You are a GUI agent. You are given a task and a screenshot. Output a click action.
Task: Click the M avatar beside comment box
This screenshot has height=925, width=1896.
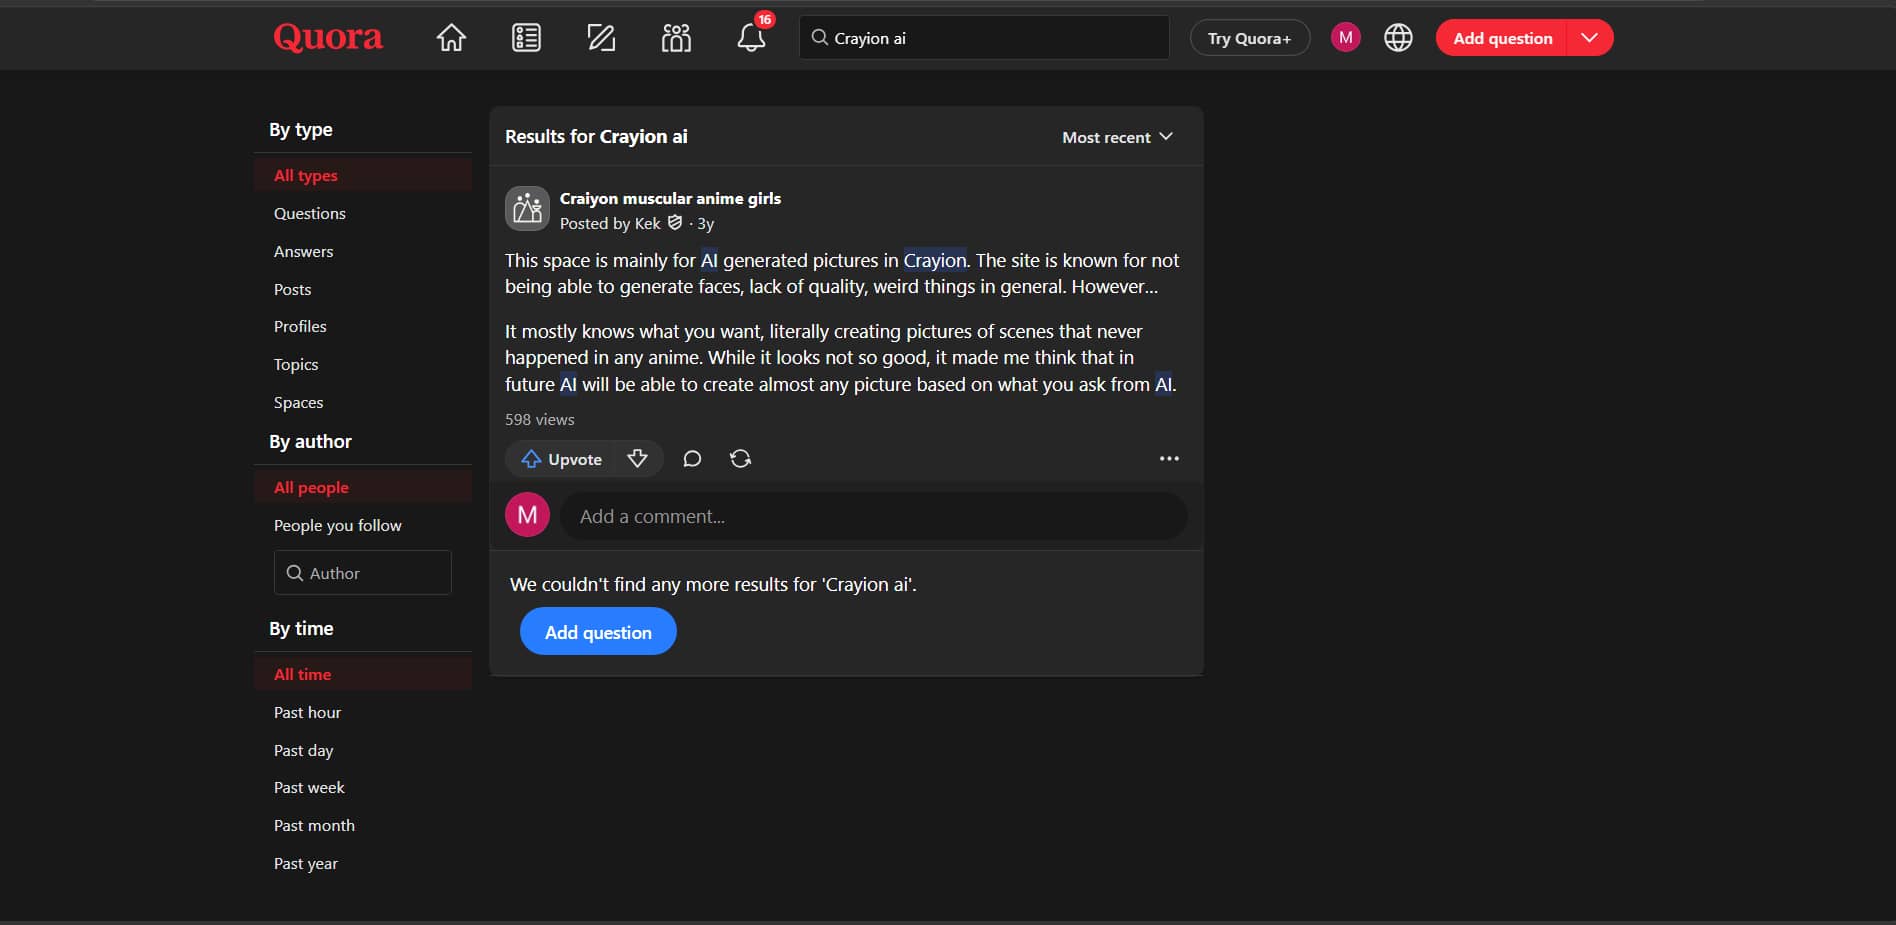[527, 515]
